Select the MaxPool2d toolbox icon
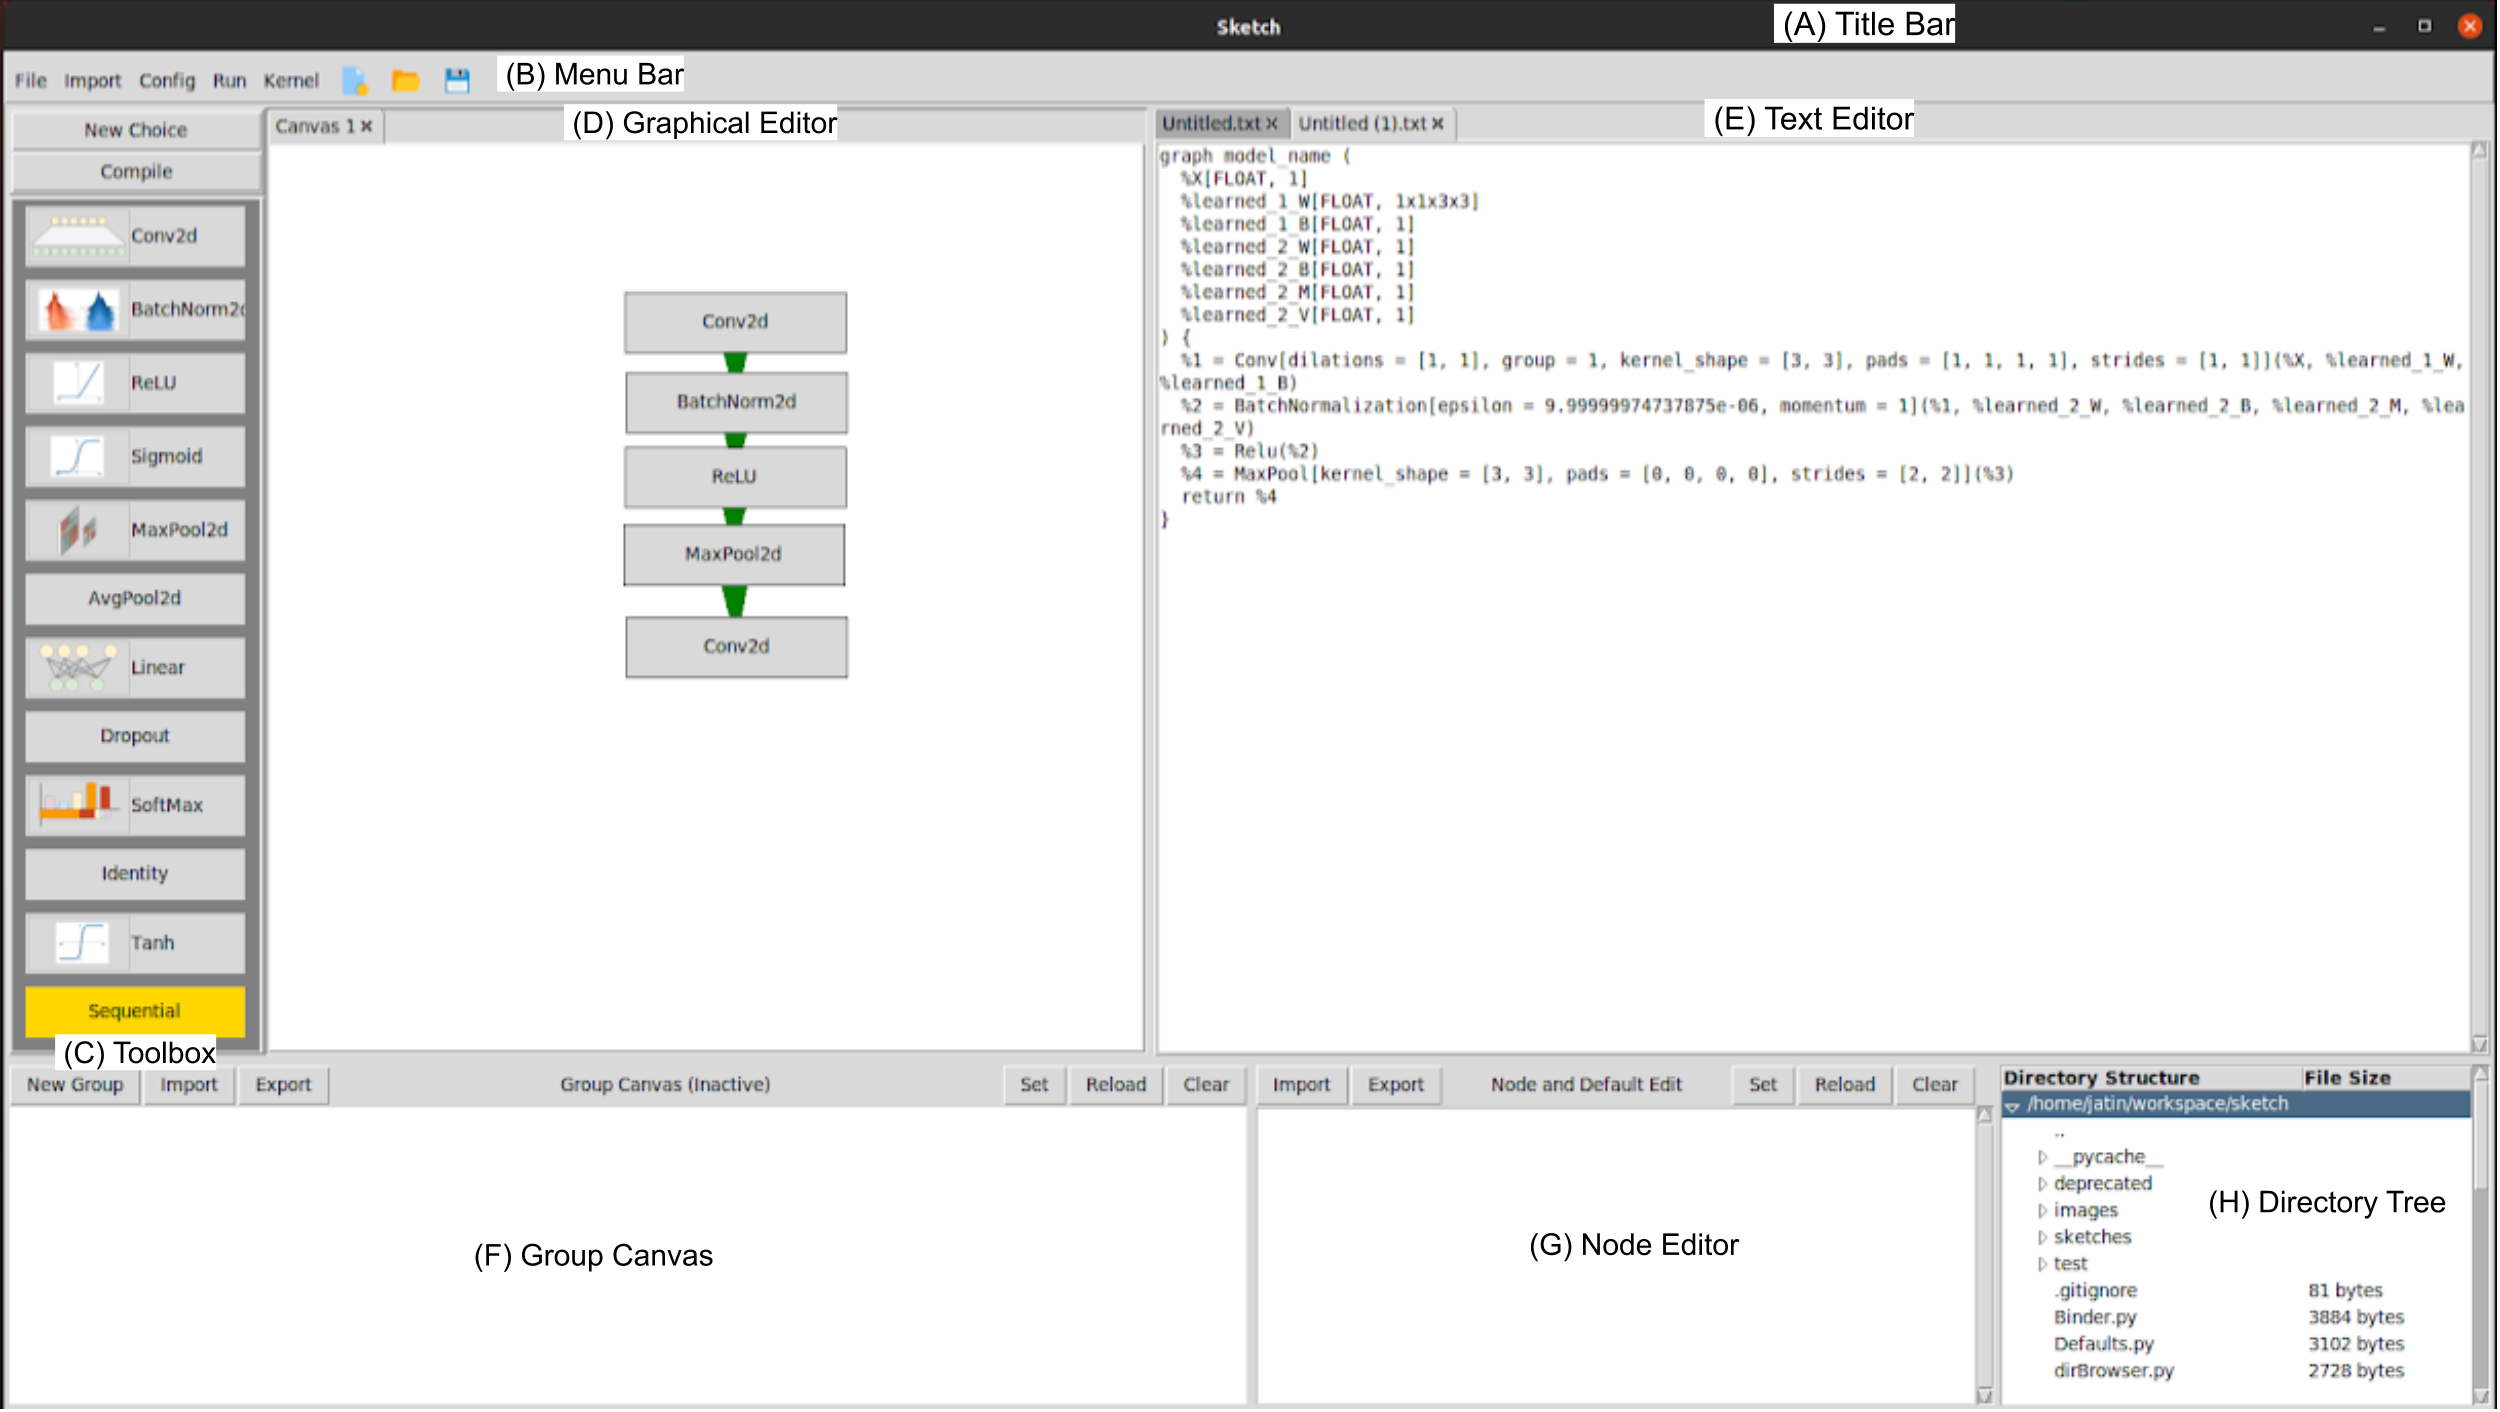The width and height of the screenshot is (2500, 1412). [78, 530]
